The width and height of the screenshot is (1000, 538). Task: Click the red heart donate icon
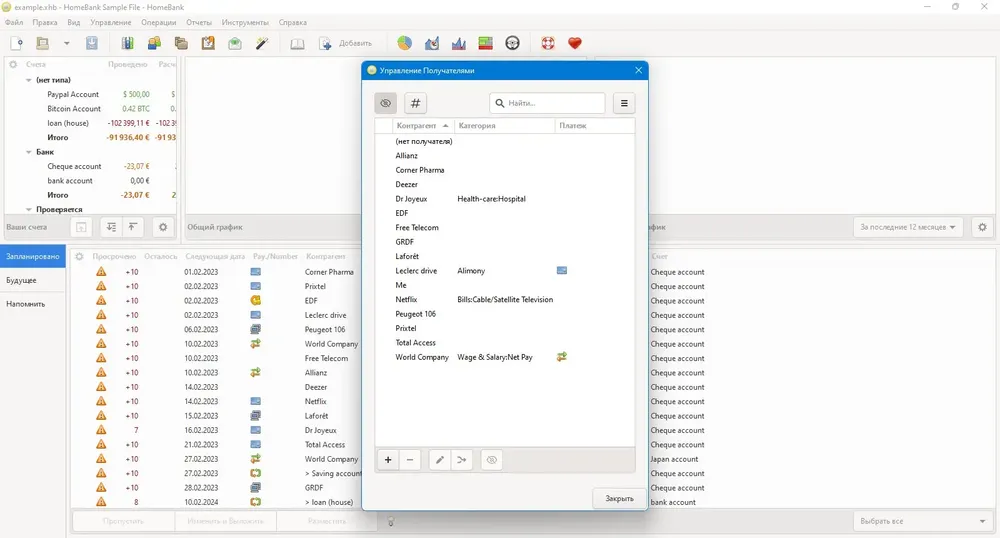click(575, 43)
